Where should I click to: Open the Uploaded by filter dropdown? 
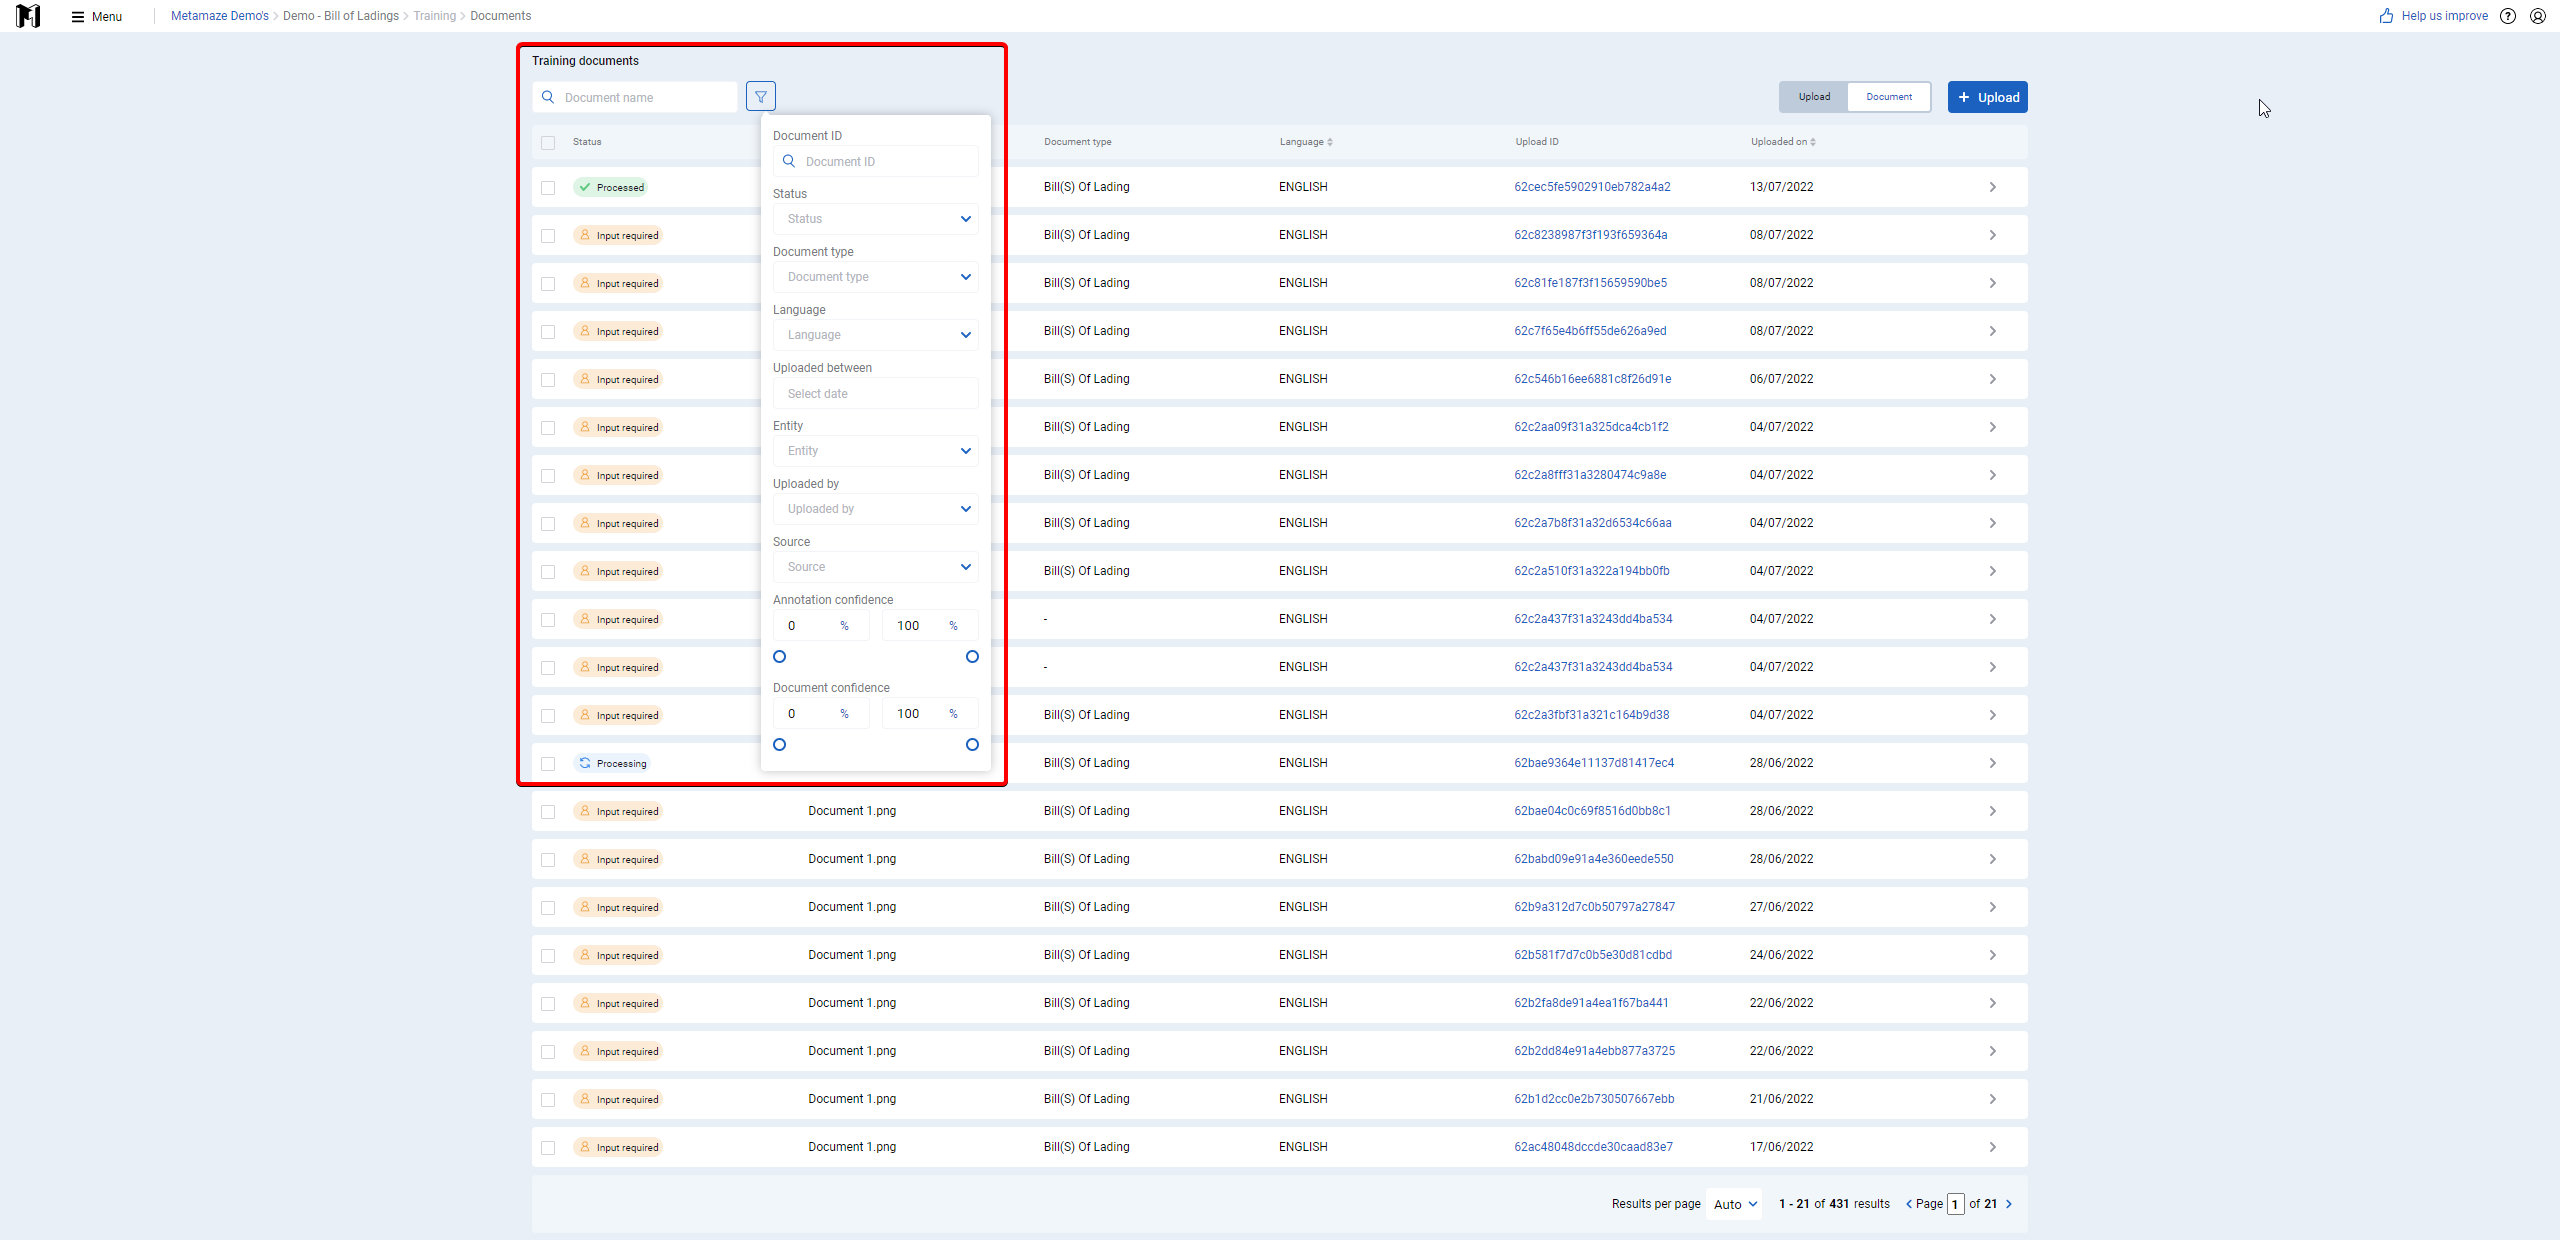876,509
